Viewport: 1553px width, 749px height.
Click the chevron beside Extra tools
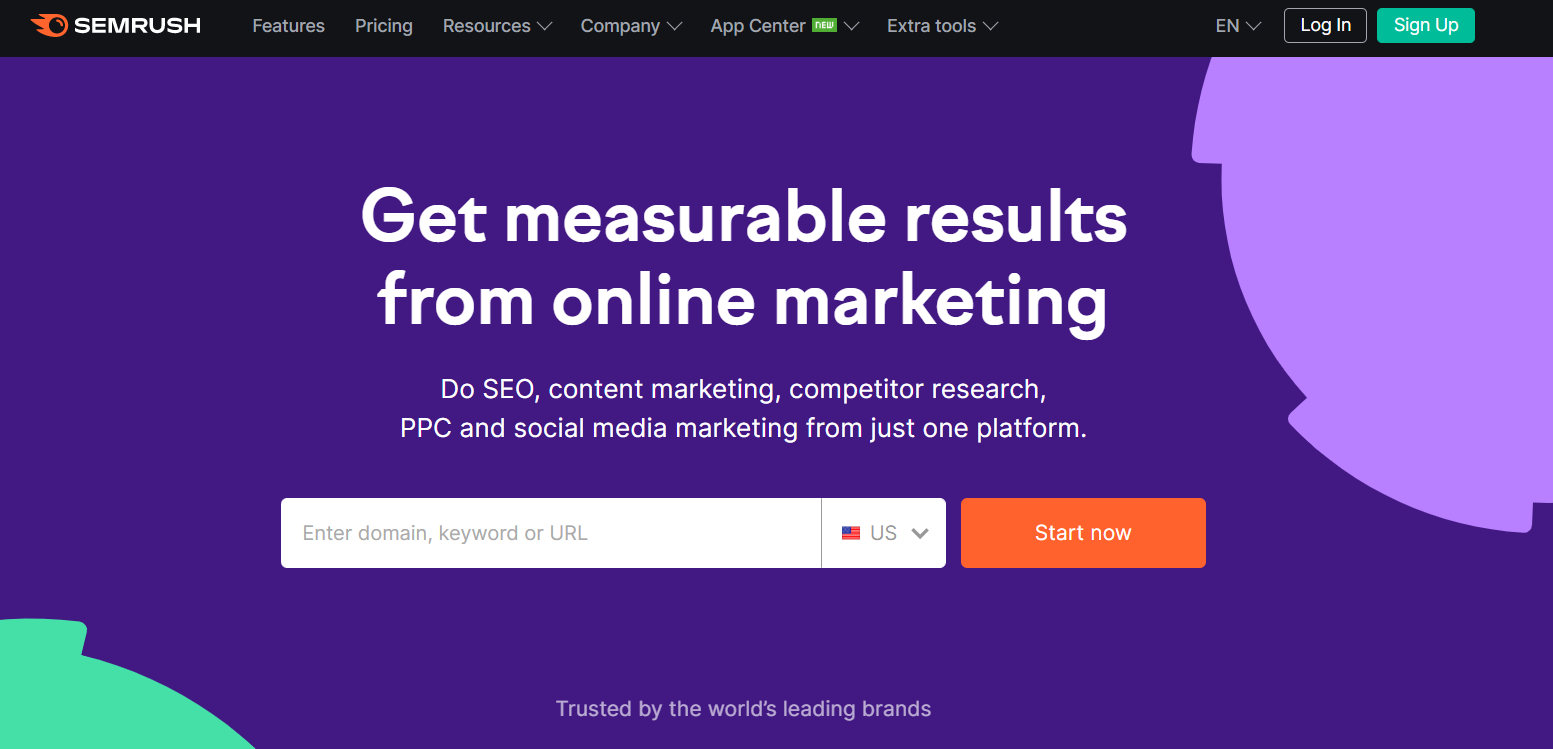click(x=990, y=26)
